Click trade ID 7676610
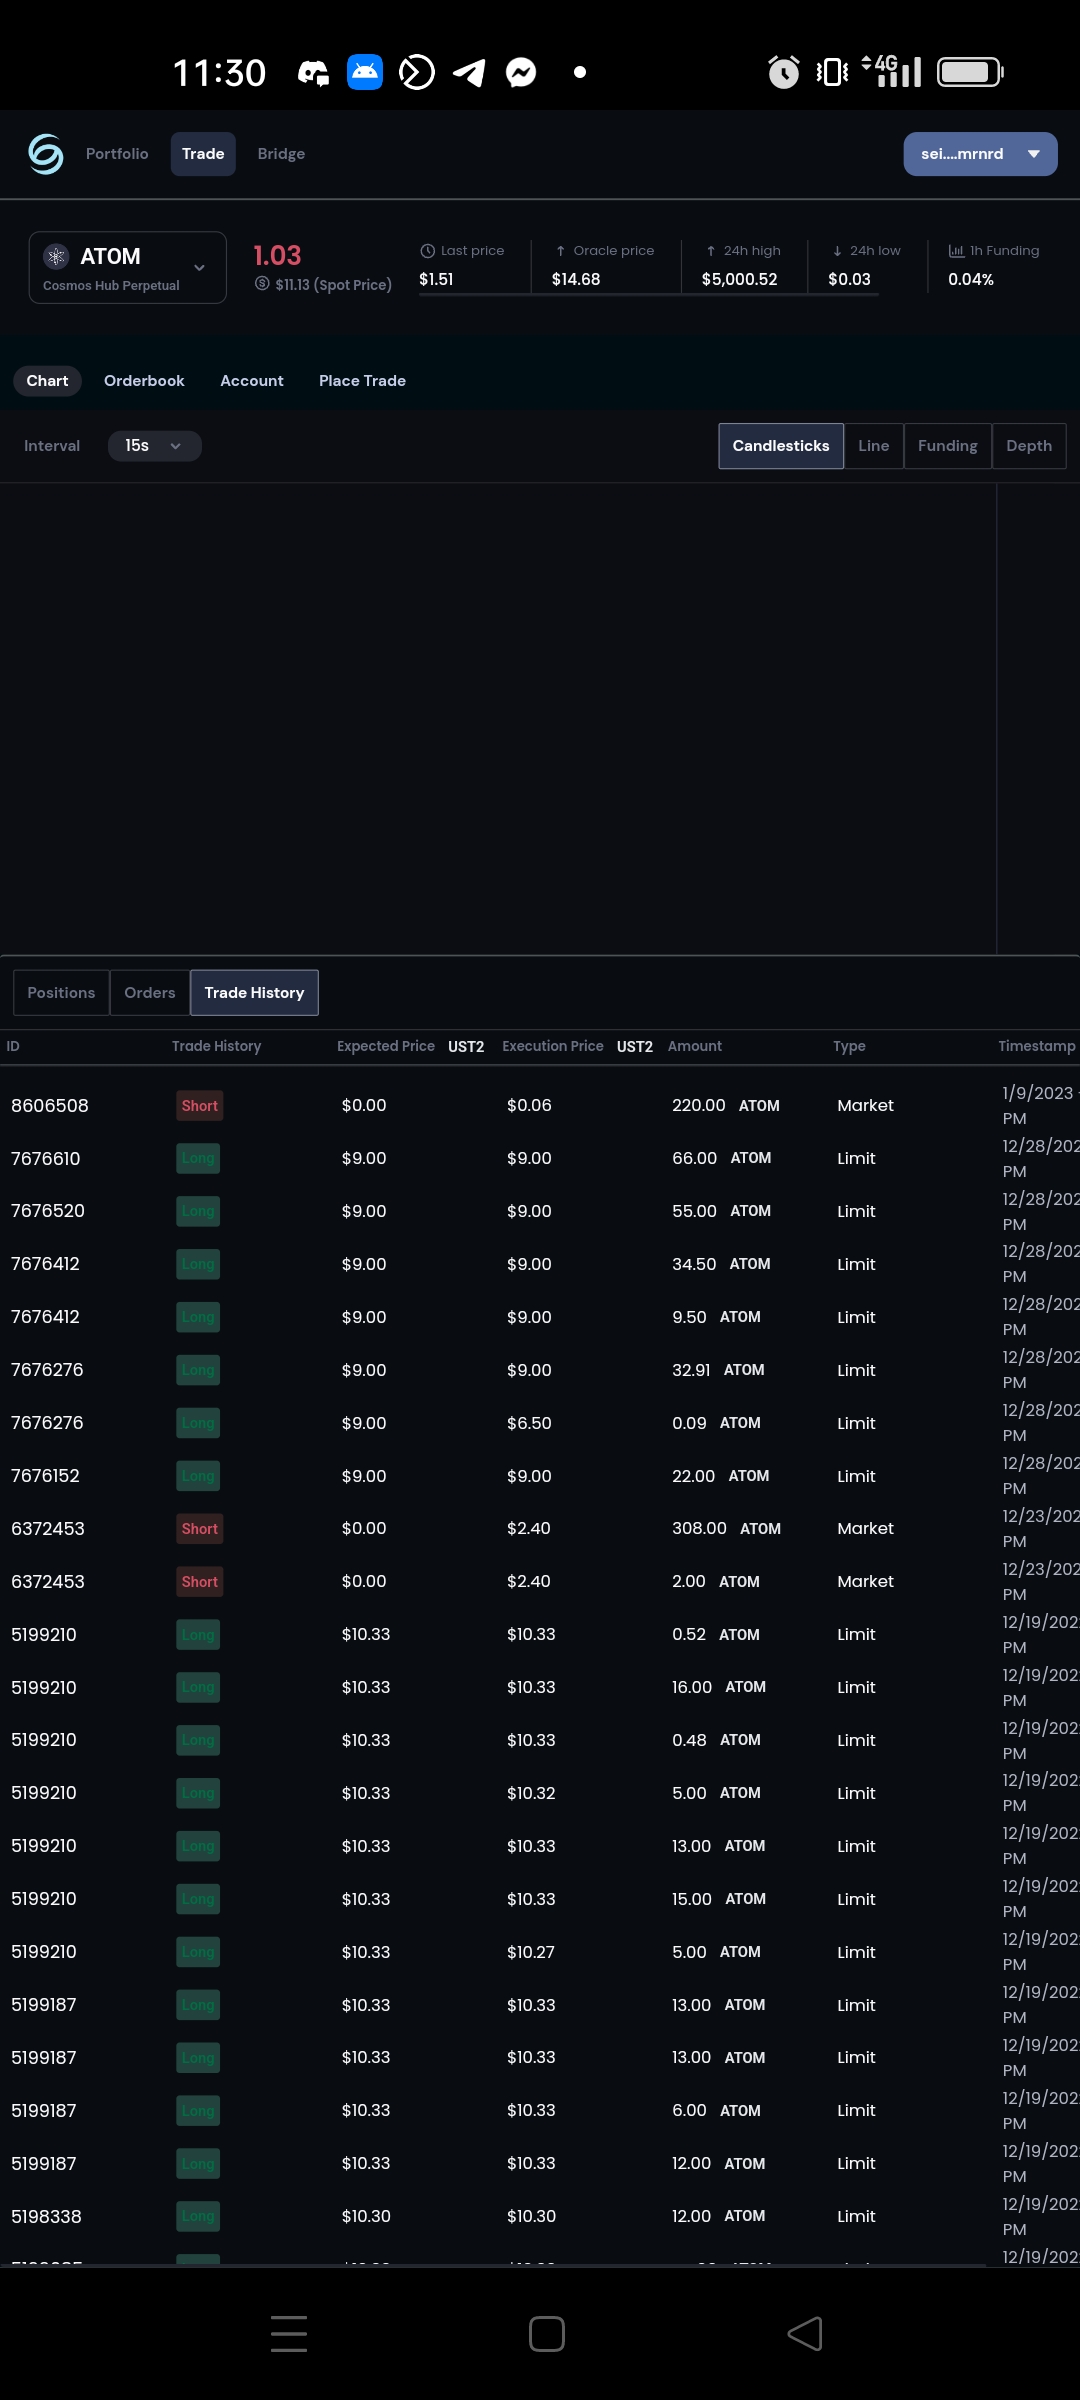Viewport: 1080px width, 2400px height. 46,1159
